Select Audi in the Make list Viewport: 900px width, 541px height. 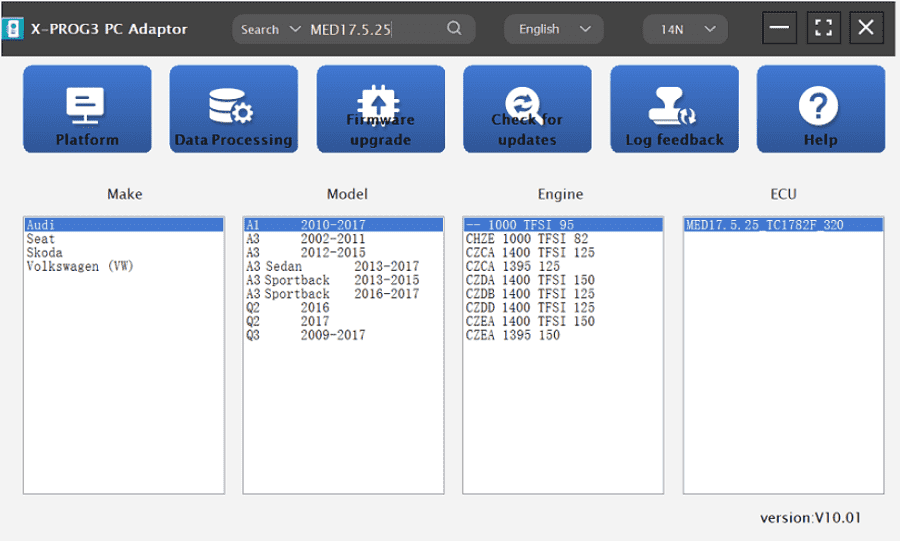coord(124,225)
